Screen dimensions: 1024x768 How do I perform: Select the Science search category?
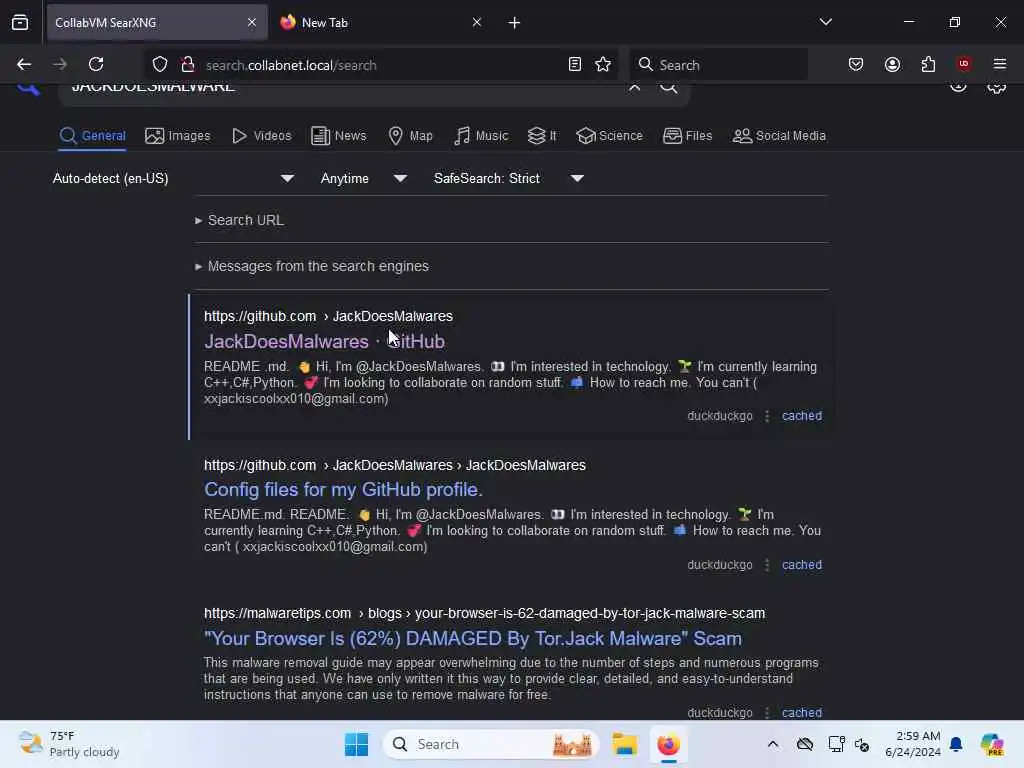point(609,136)
